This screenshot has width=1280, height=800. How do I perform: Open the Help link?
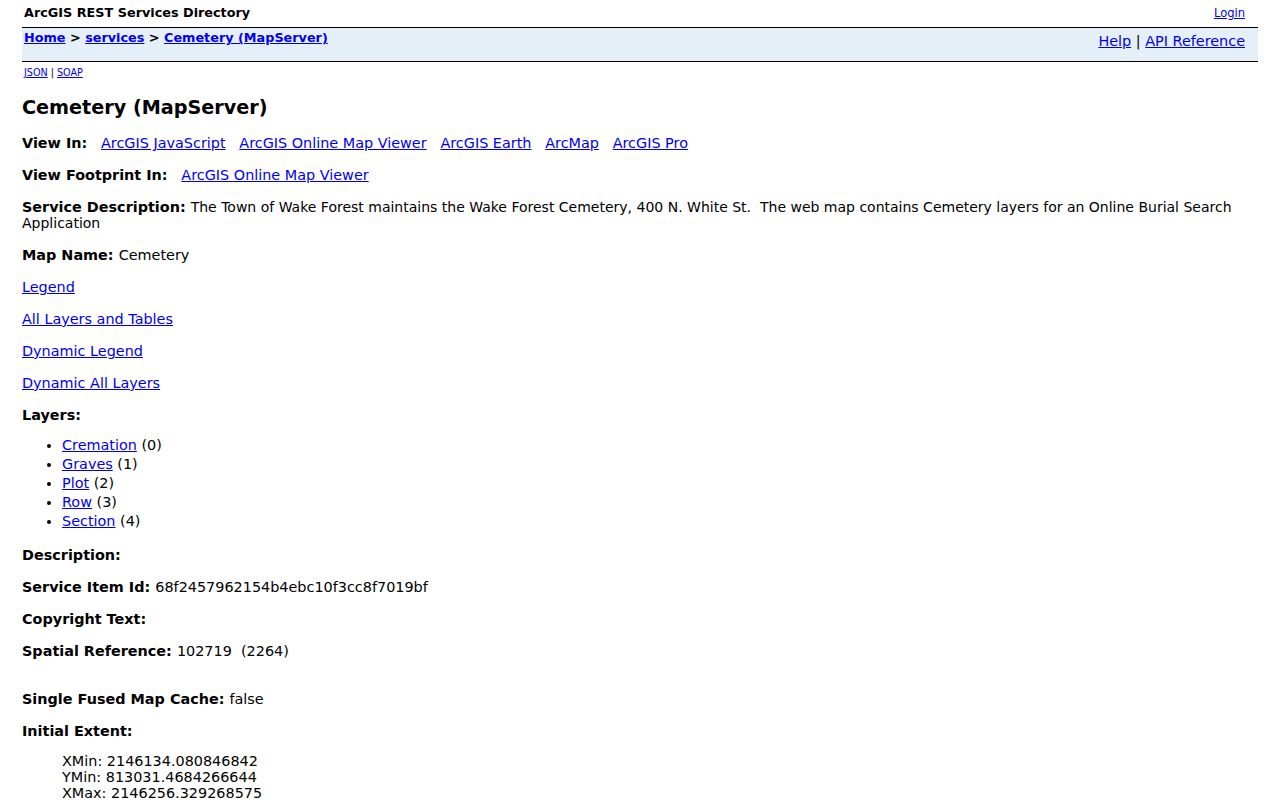coord(1114,41)
